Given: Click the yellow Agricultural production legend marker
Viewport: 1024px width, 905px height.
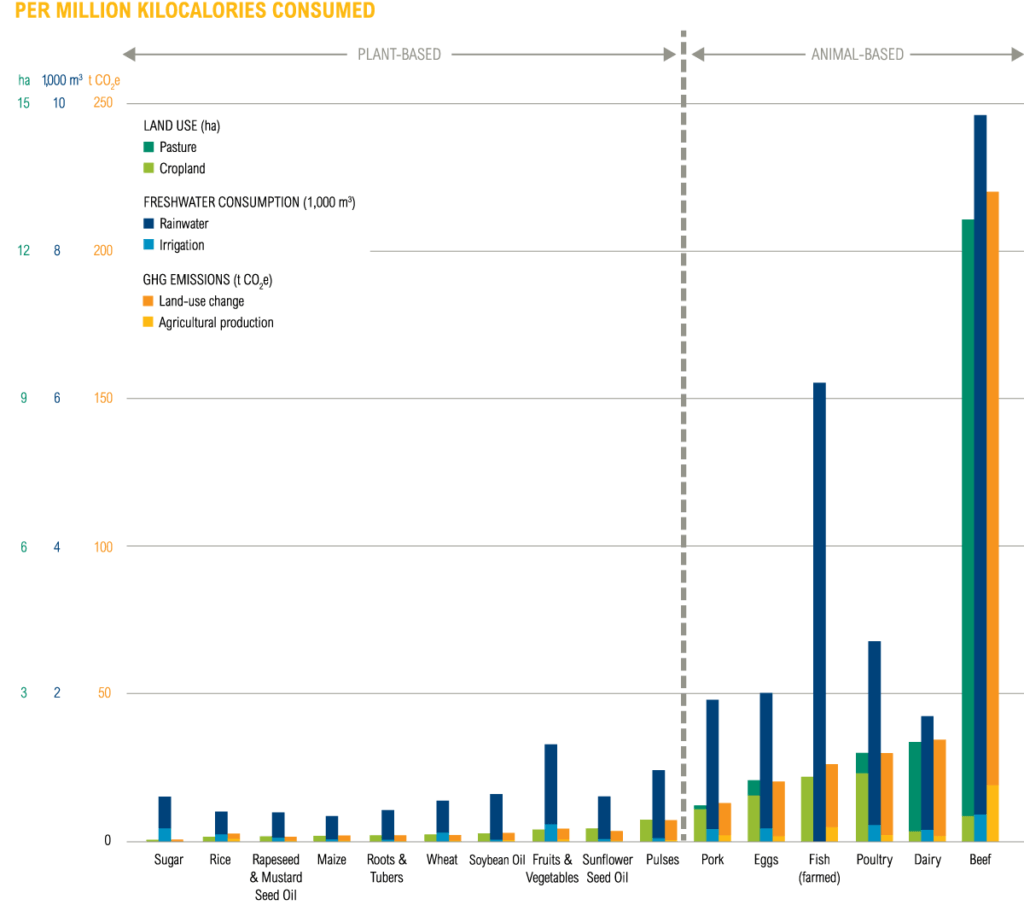Looking at the screenshot, I should pyautogui.click(x=148, y=323).
